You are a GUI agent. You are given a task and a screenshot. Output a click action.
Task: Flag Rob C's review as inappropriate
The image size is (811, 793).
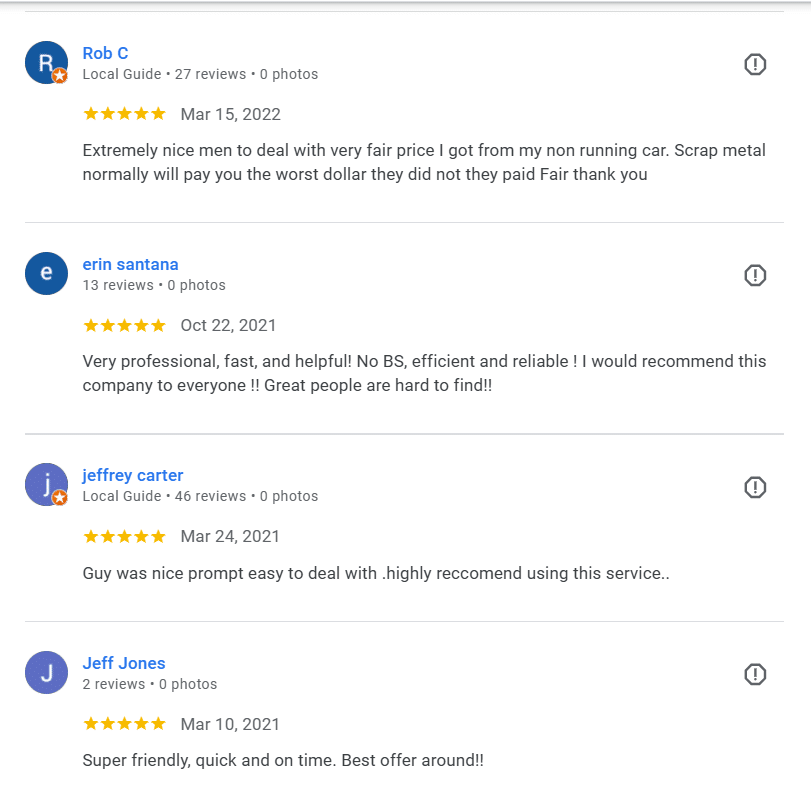[755, 65]
